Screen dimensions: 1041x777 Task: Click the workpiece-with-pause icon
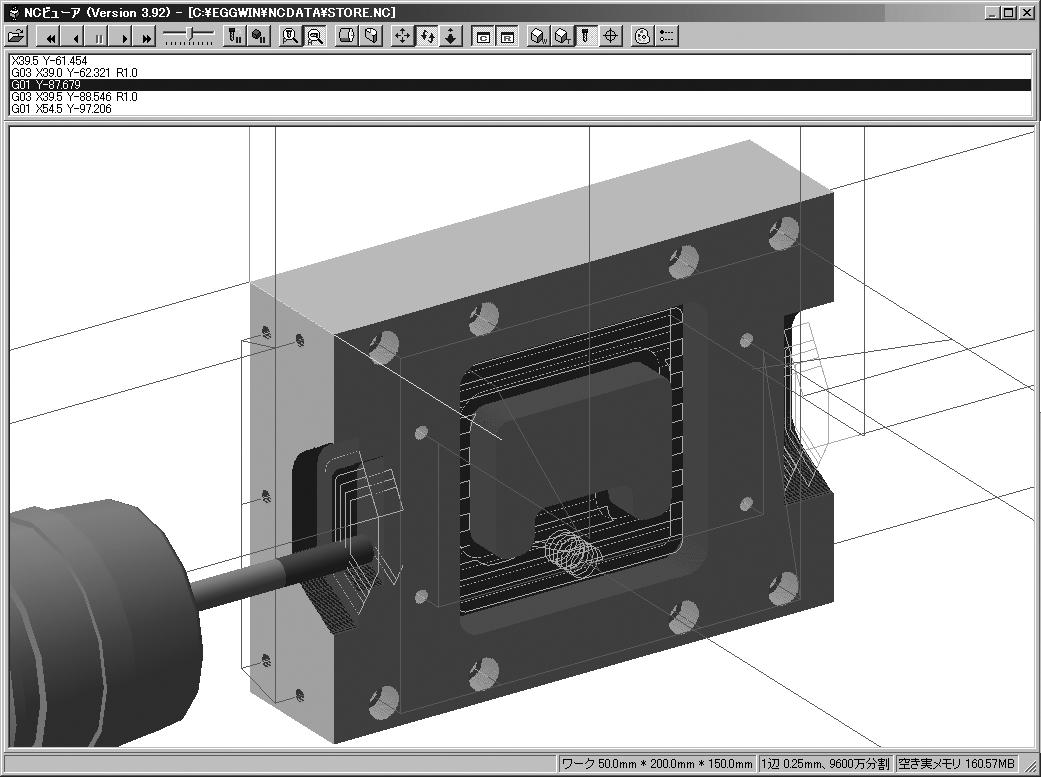(x=258, y=36)
